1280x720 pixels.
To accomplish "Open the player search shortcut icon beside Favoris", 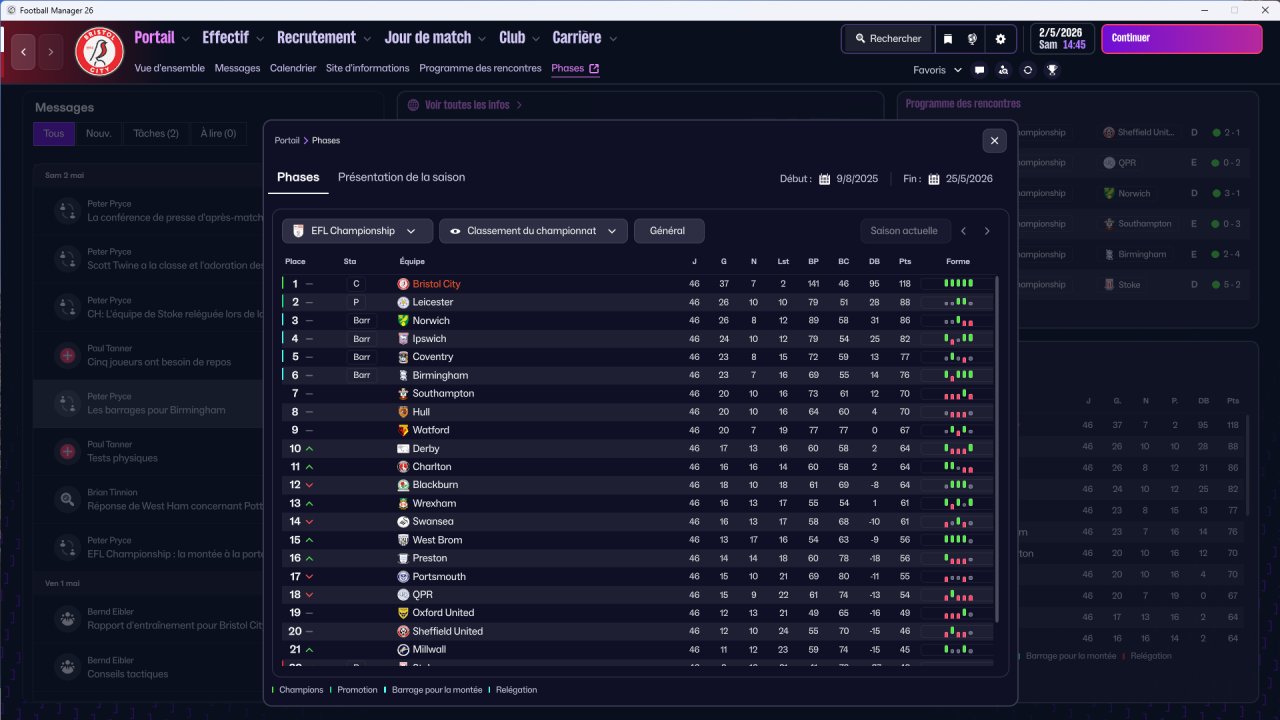I will pyautogui.click(x=1003, y=70).
